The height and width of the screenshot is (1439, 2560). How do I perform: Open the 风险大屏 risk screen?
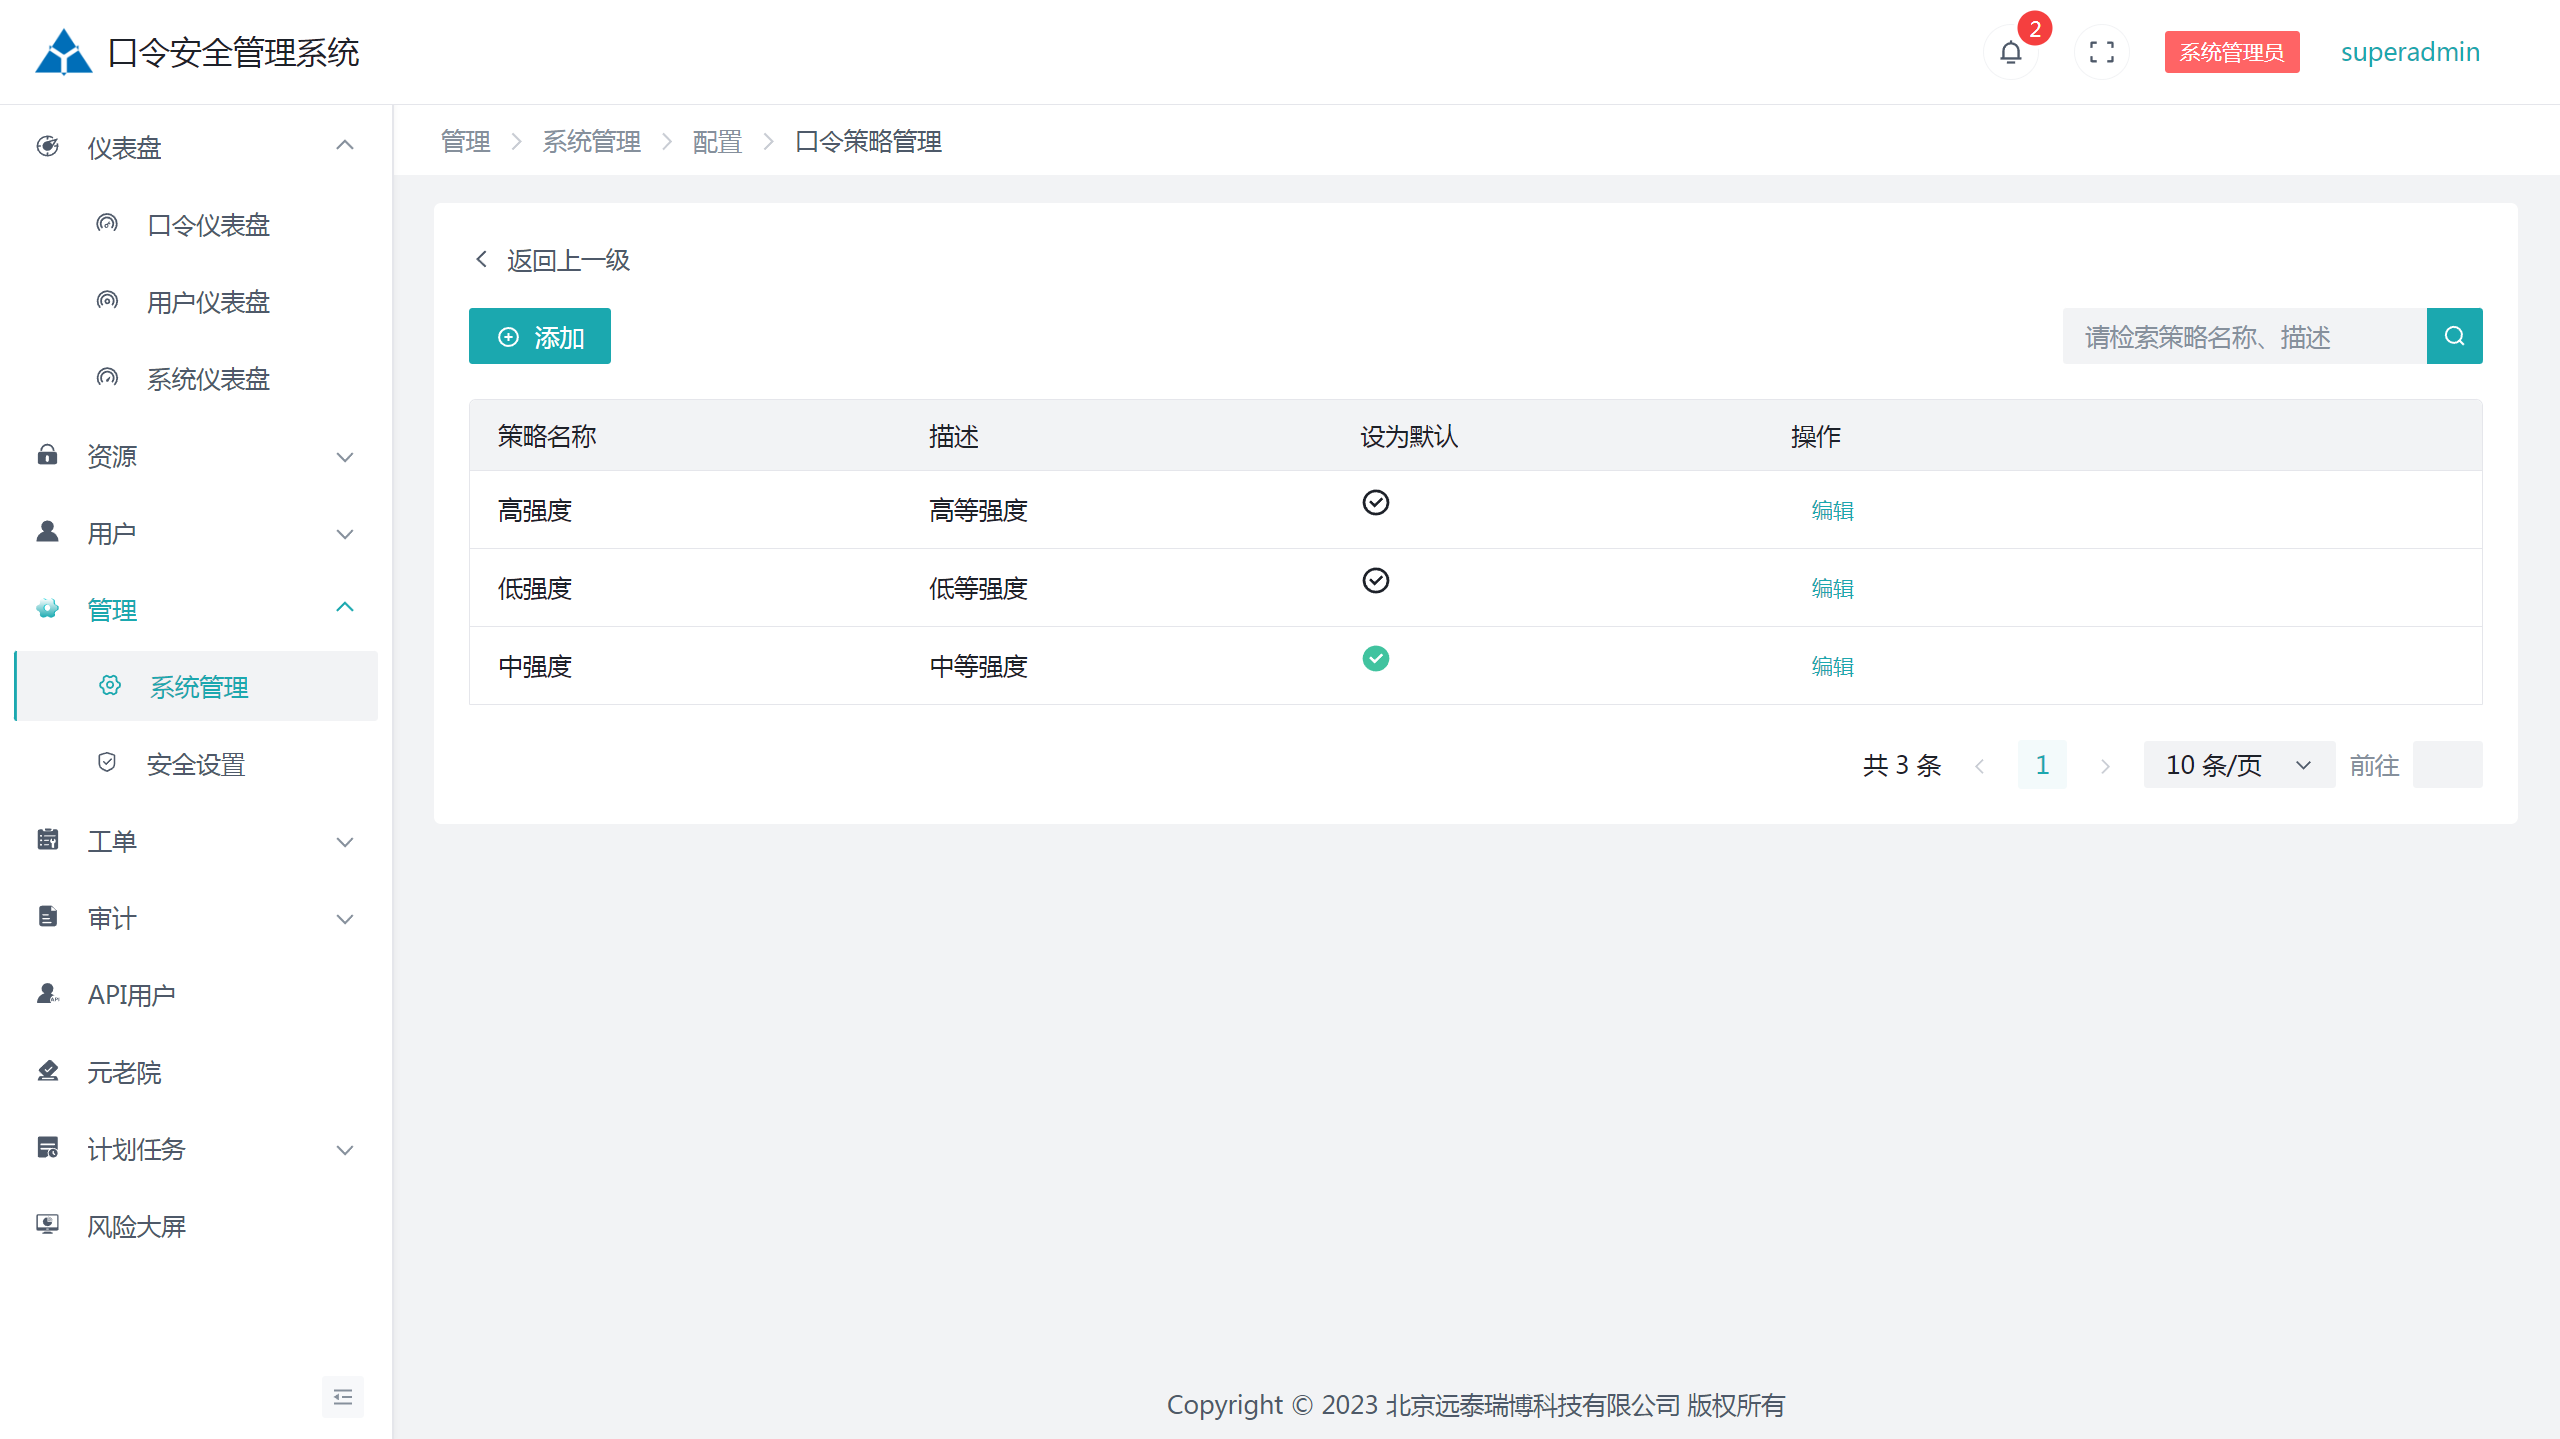pos(137,1225)
